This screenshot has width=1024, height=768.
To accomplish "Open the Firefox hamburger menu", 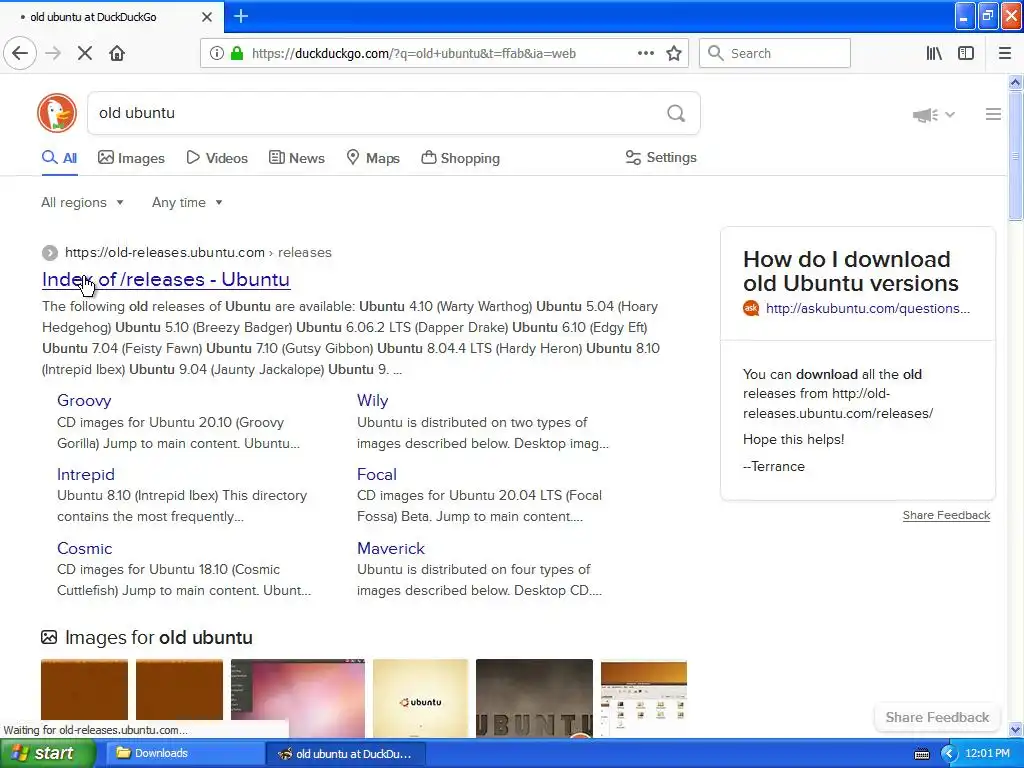I will click(1005, 54).
